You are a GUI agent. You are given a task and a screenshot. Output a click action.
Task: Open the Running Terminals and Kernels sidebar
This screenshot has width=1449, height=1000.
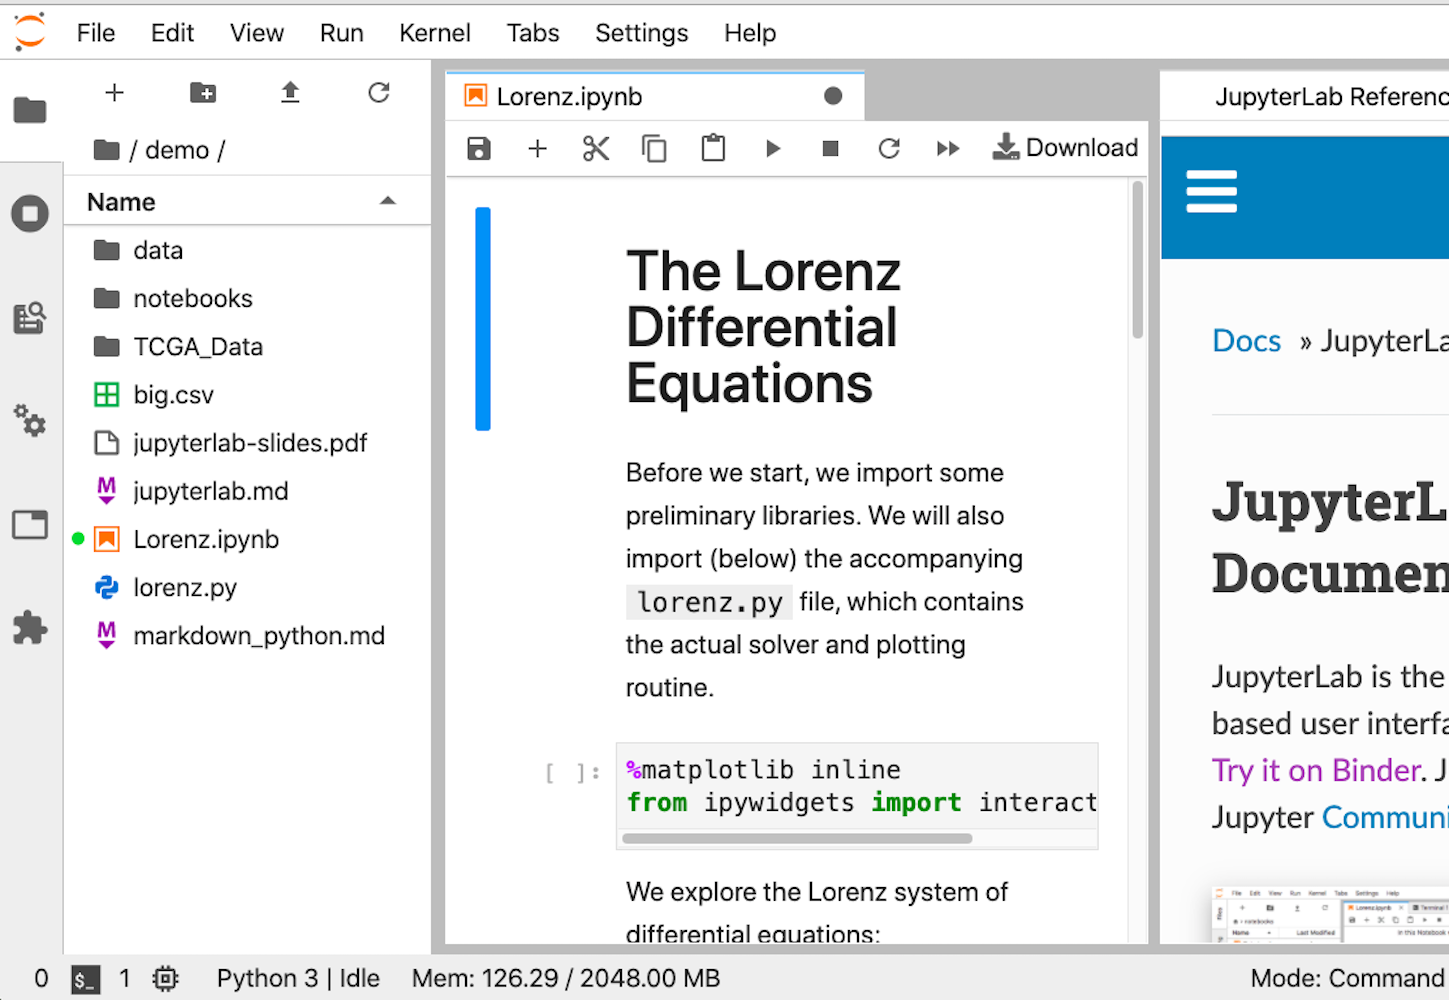pyautogui.click(x=30, y=213)
